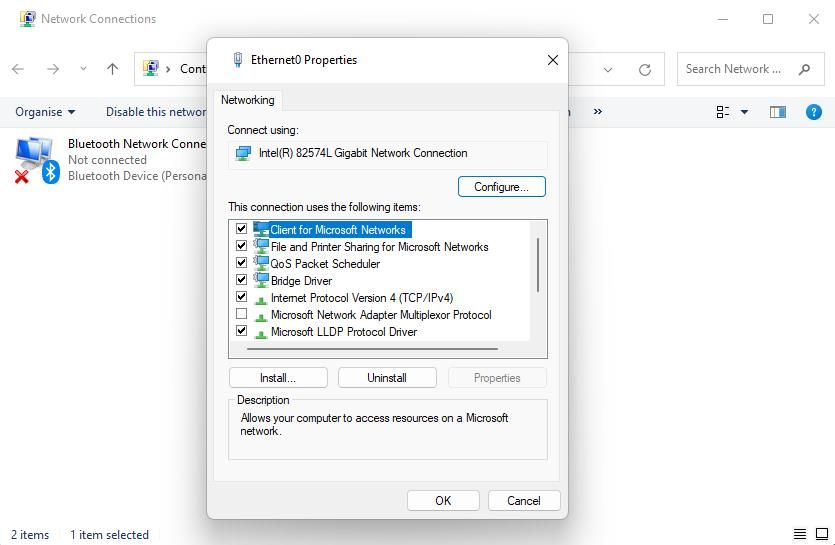Minimize the Network Connections window
835x545 pixels.
coord(723,19)
